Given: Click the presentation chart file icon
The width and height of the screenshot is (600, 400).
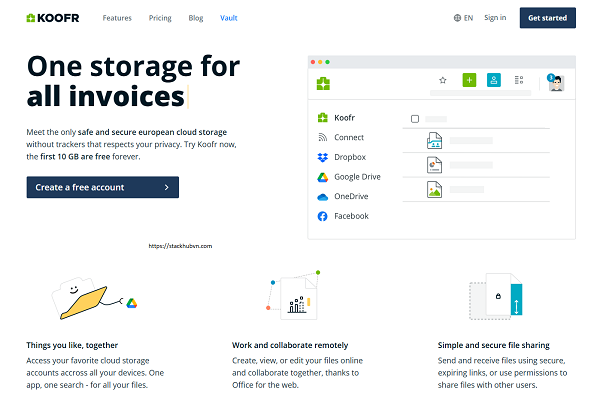Looking at the screenshot, I should 434,165.
